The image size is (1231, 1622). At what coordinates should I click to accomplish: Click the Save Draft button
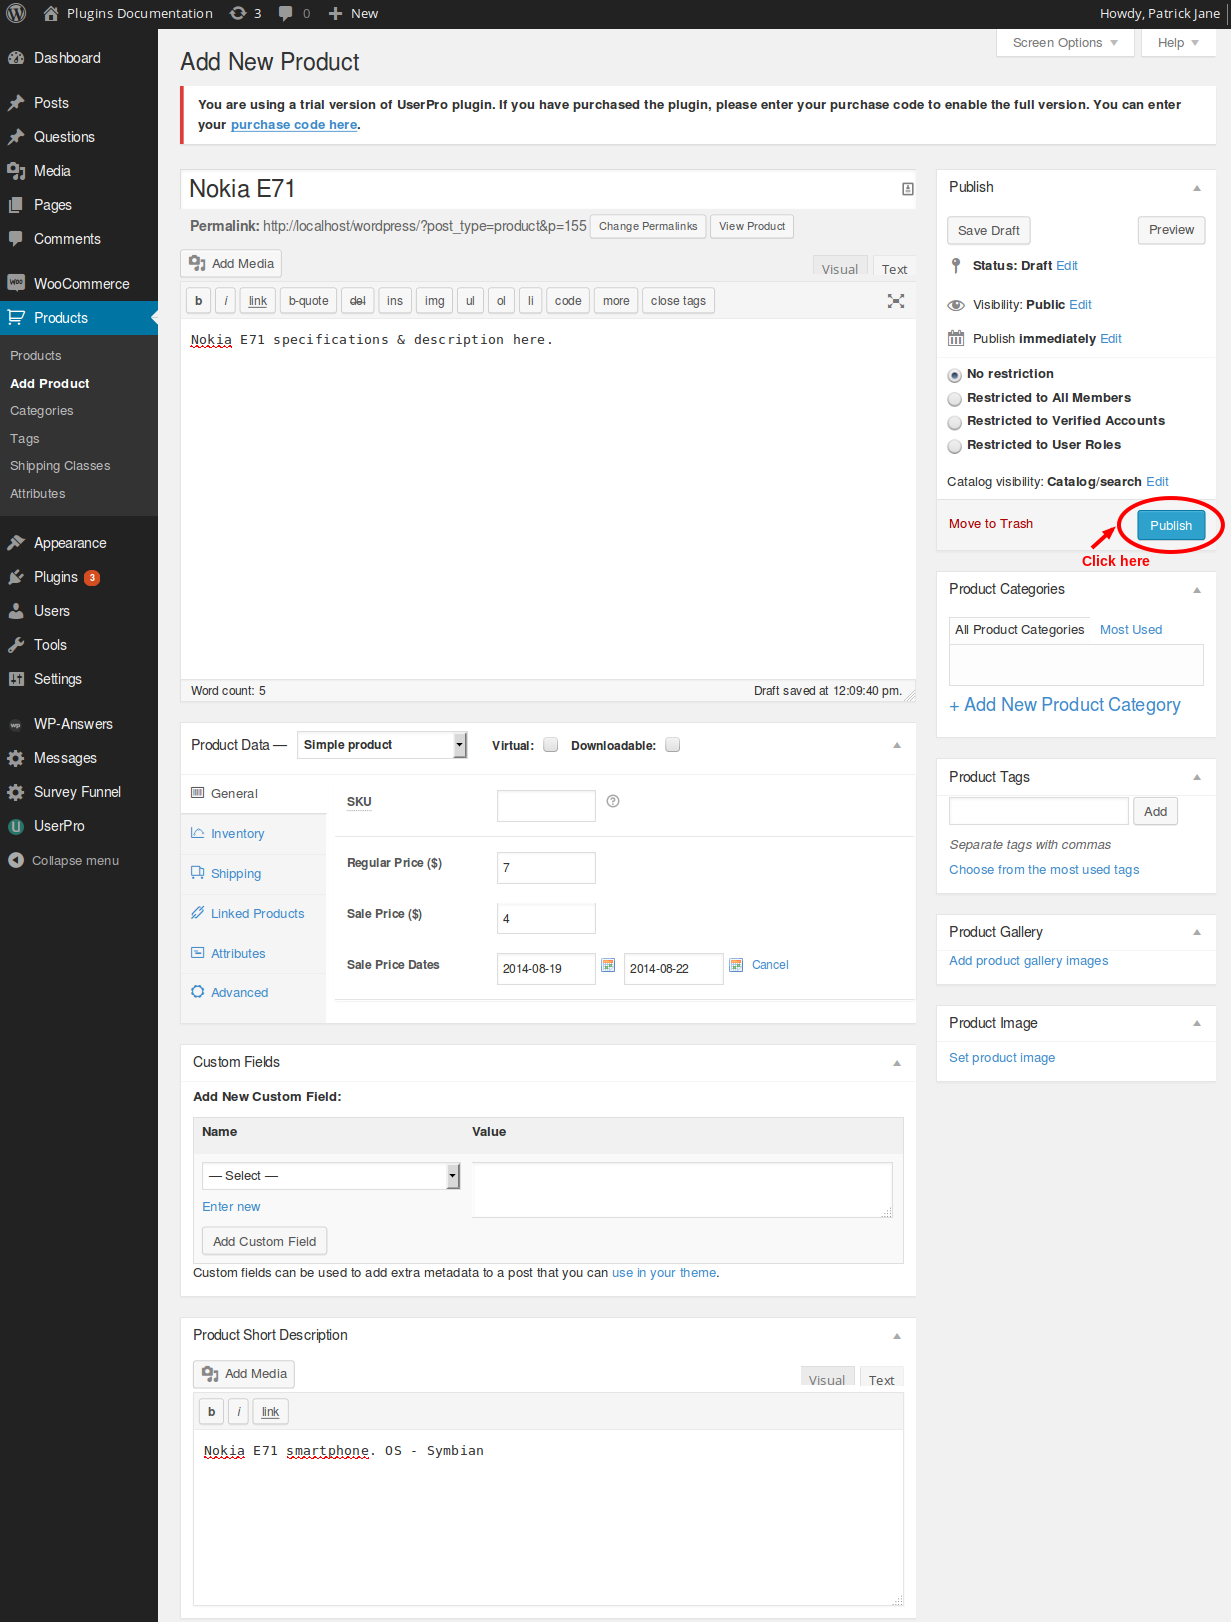pos(989,231)
